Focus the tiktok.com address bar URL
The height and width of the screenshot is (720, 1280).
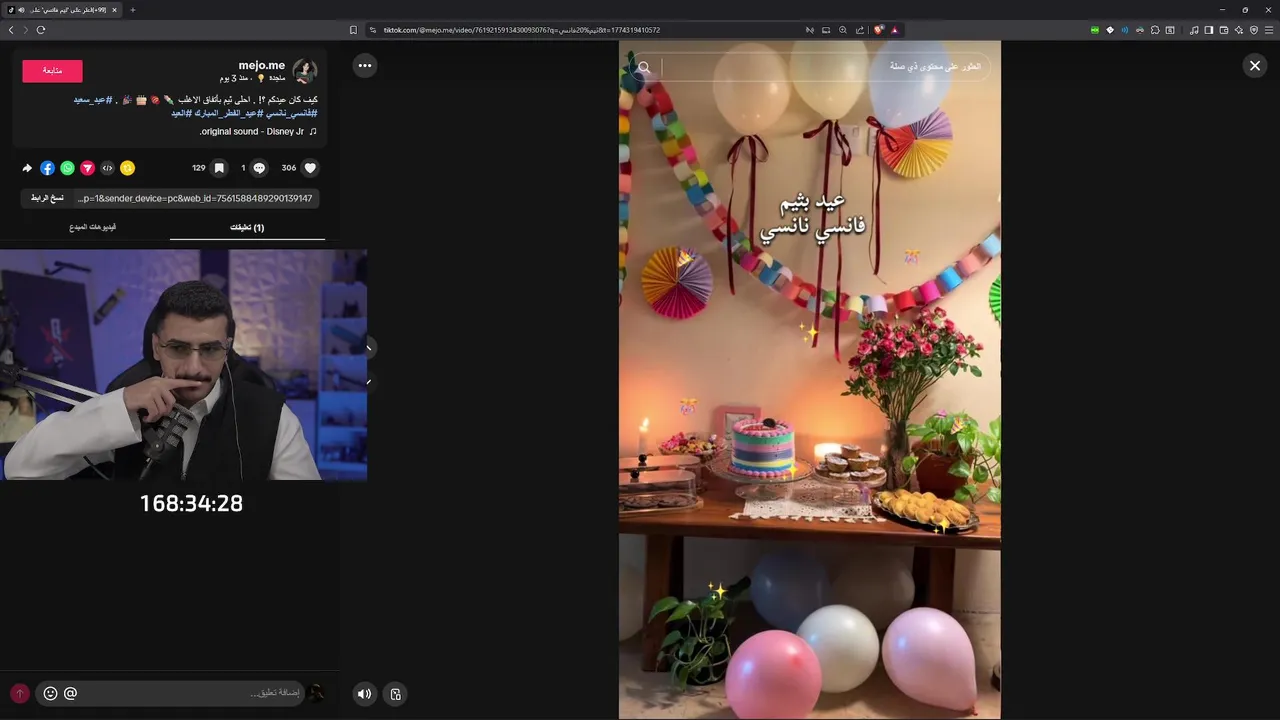522,30
